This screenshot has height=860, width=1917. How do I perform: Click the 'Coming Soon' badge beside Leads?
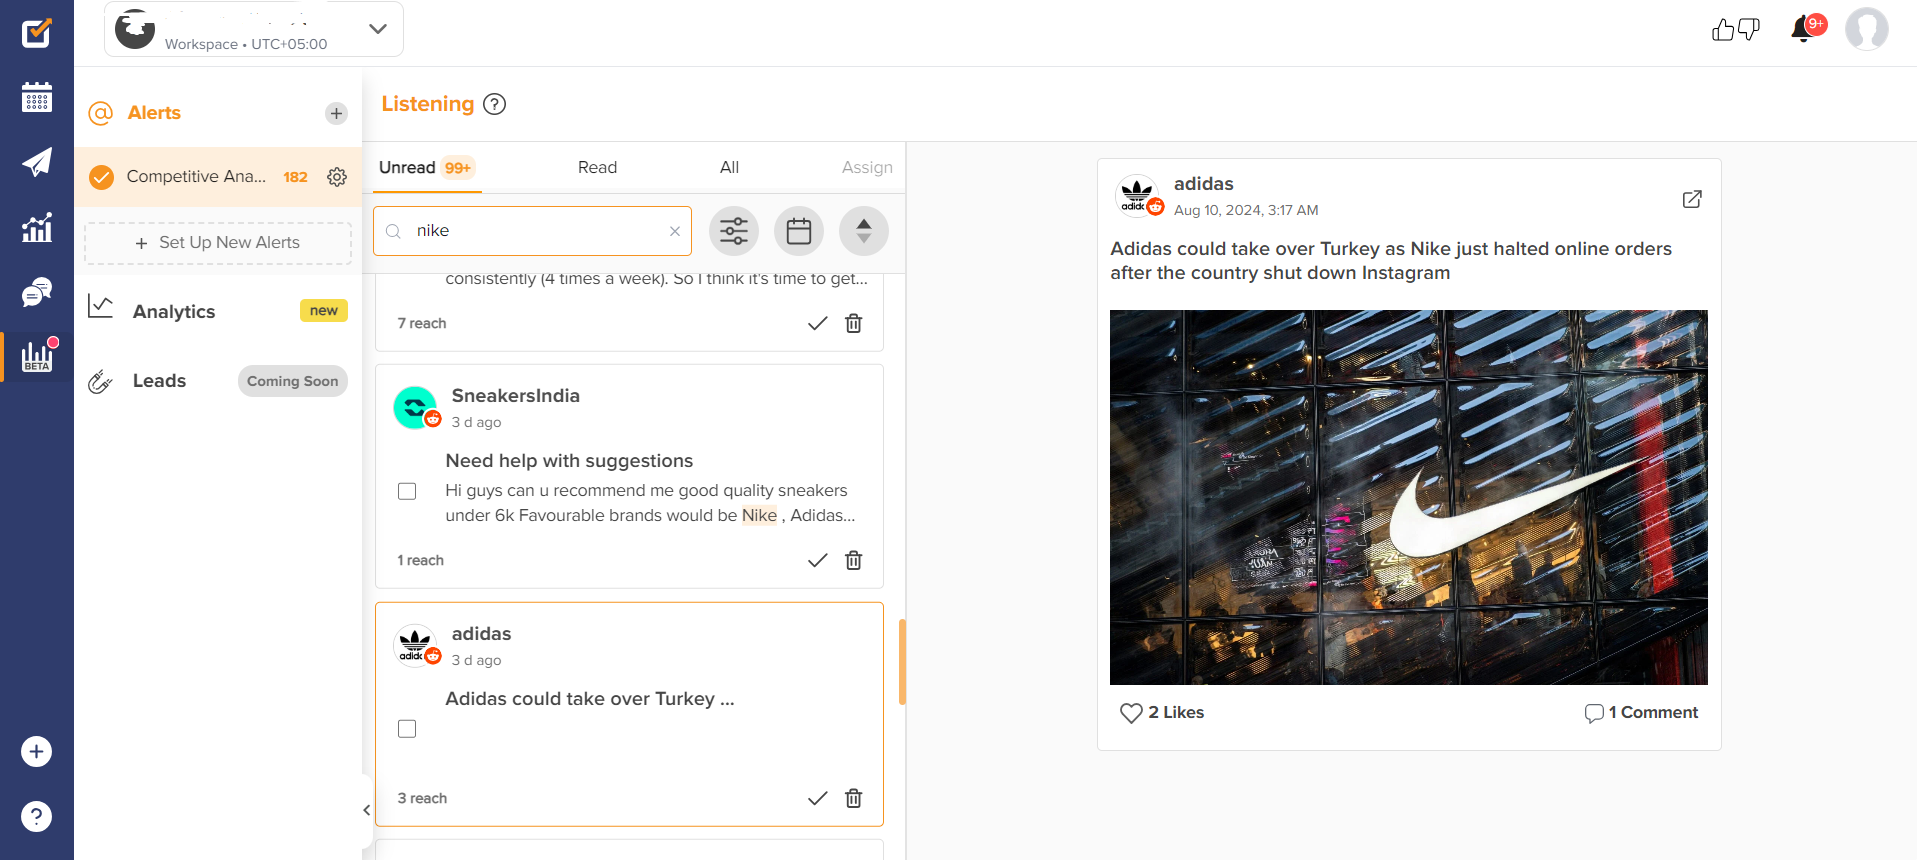tap(292, 381)
